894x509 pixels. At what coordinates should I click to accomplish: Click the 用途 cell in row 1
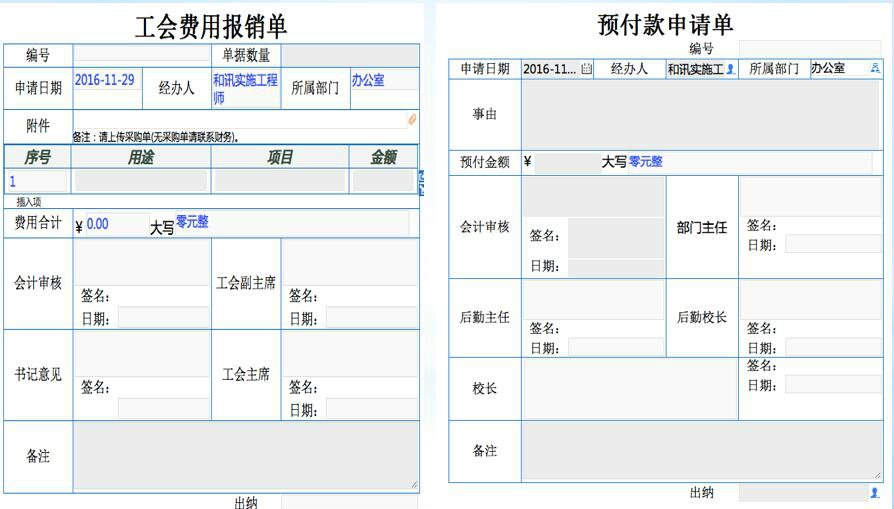point(141,181)
